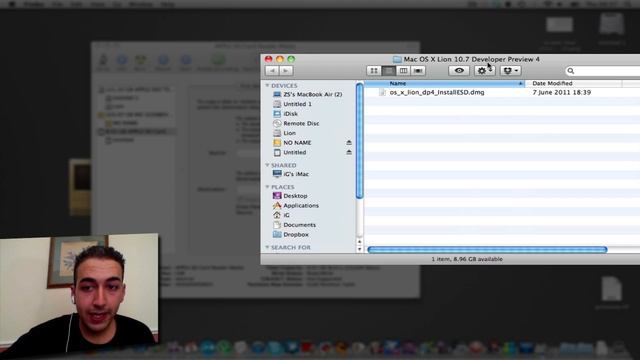
Task: Go back in Finder history
Action: coord(272,71)
